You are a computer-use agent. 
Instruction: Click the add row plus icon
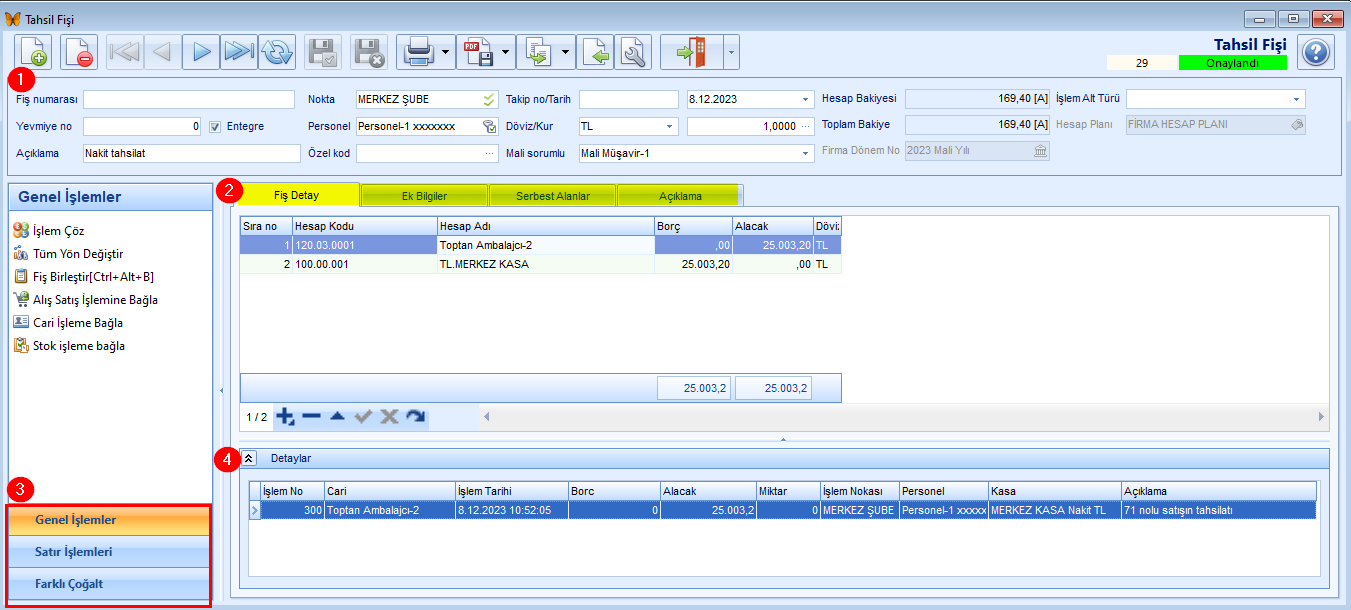coord(285,416)
